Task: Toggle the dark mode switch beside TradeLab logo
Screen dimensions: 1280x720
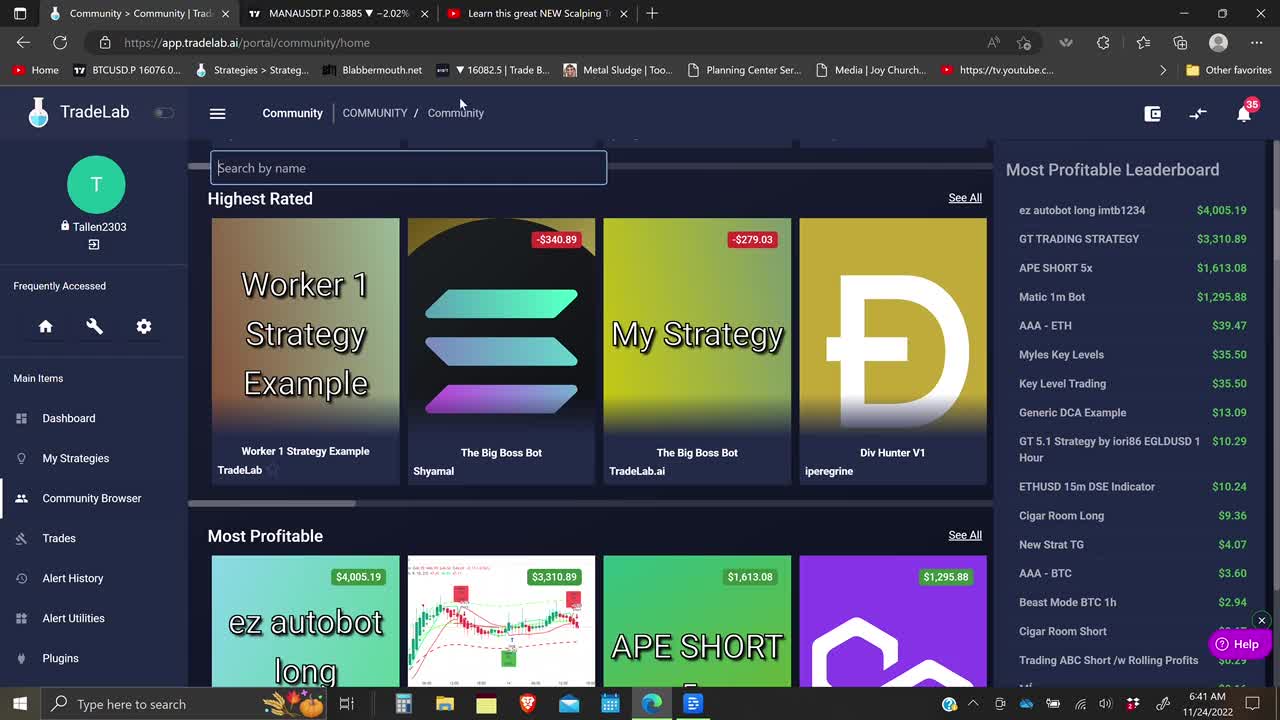Action: coord(164,113)
